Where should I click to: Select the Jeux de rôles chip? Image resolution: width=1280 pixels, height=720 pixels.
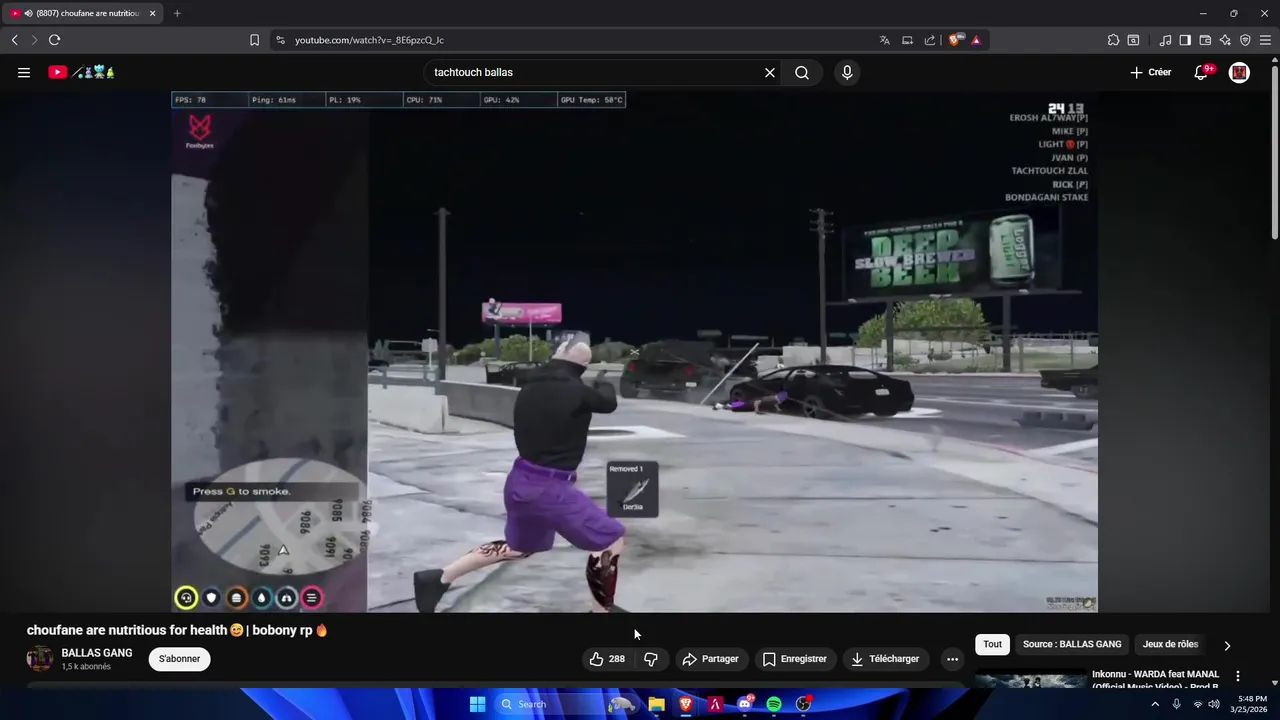click(x=1170, y=644)
